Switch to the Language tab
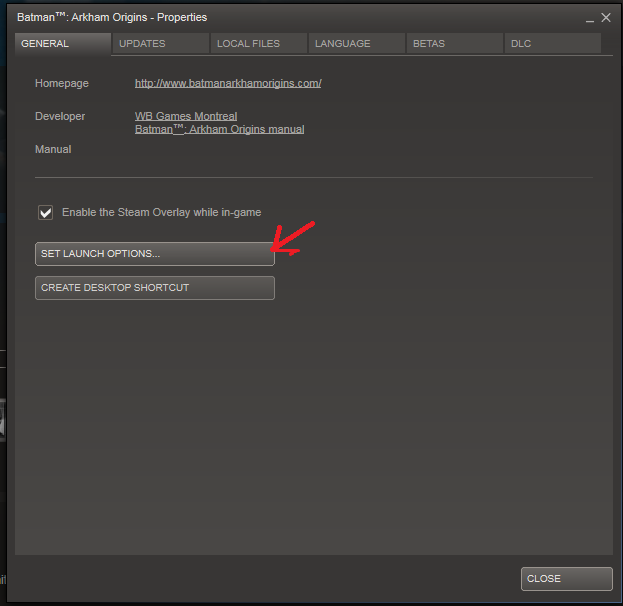623x606 pixels. 357,43
